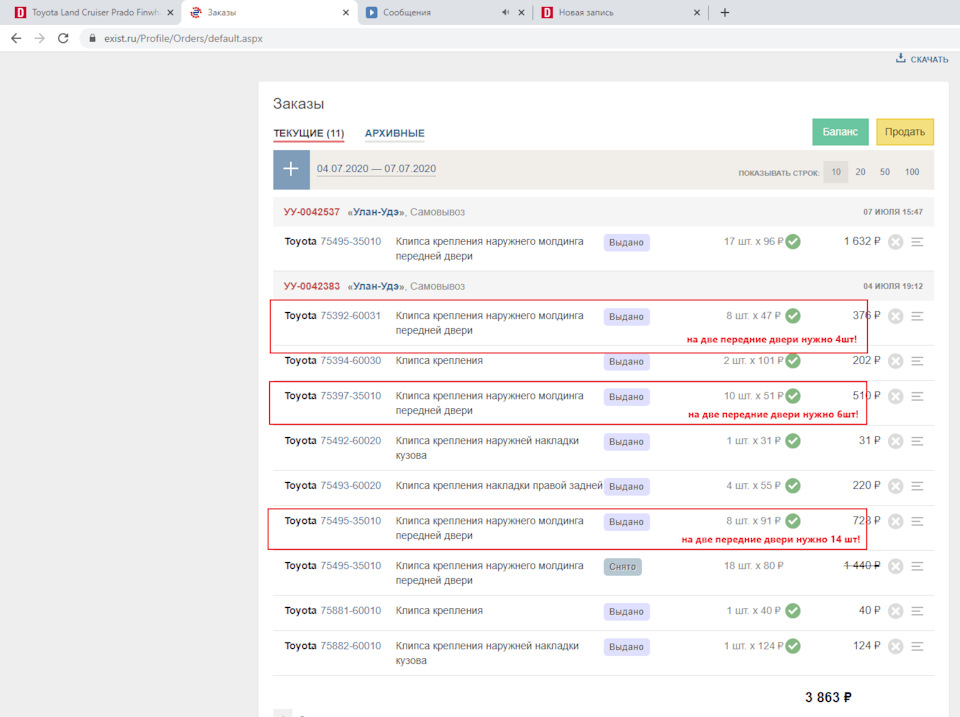Open the row menu for 75392-60031

pyautogui.click(x=917, y=317)
